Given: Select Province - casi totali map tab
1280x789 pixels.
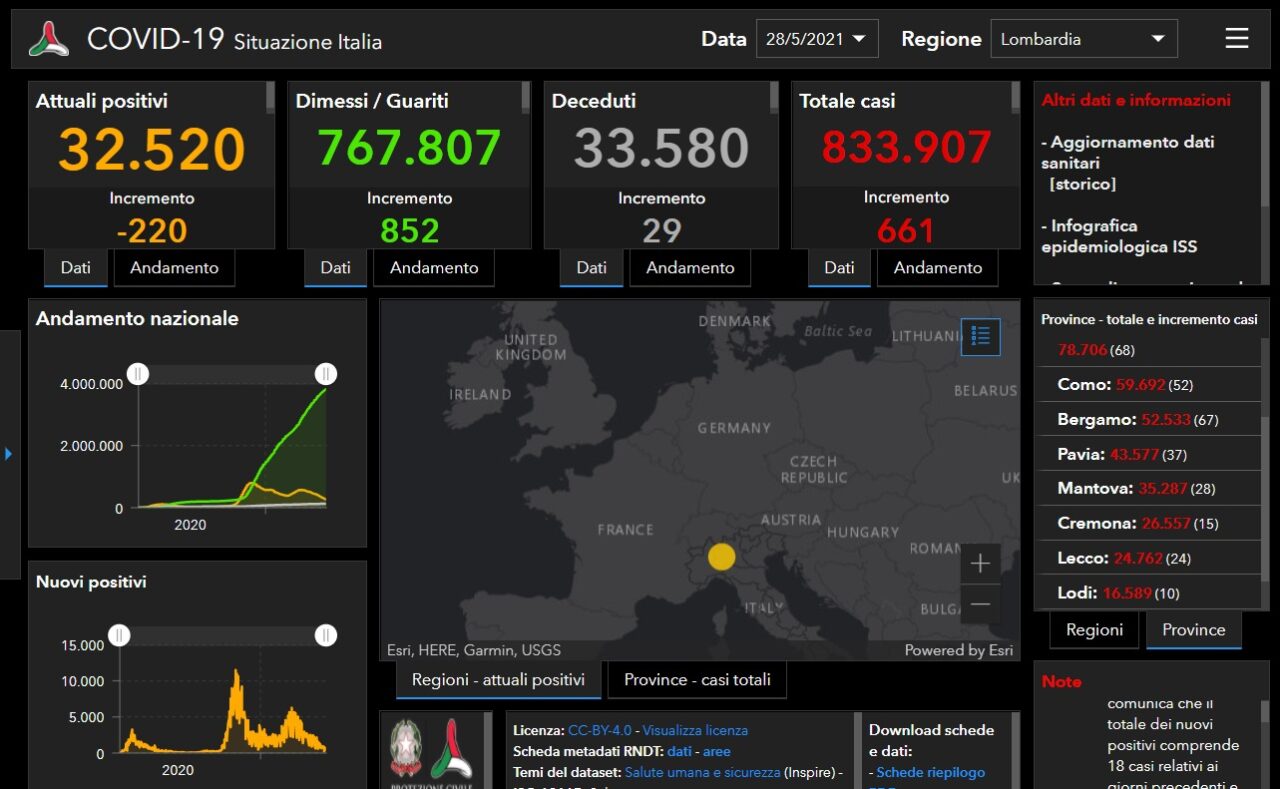Looking at the screenshot, I should 697,680.
